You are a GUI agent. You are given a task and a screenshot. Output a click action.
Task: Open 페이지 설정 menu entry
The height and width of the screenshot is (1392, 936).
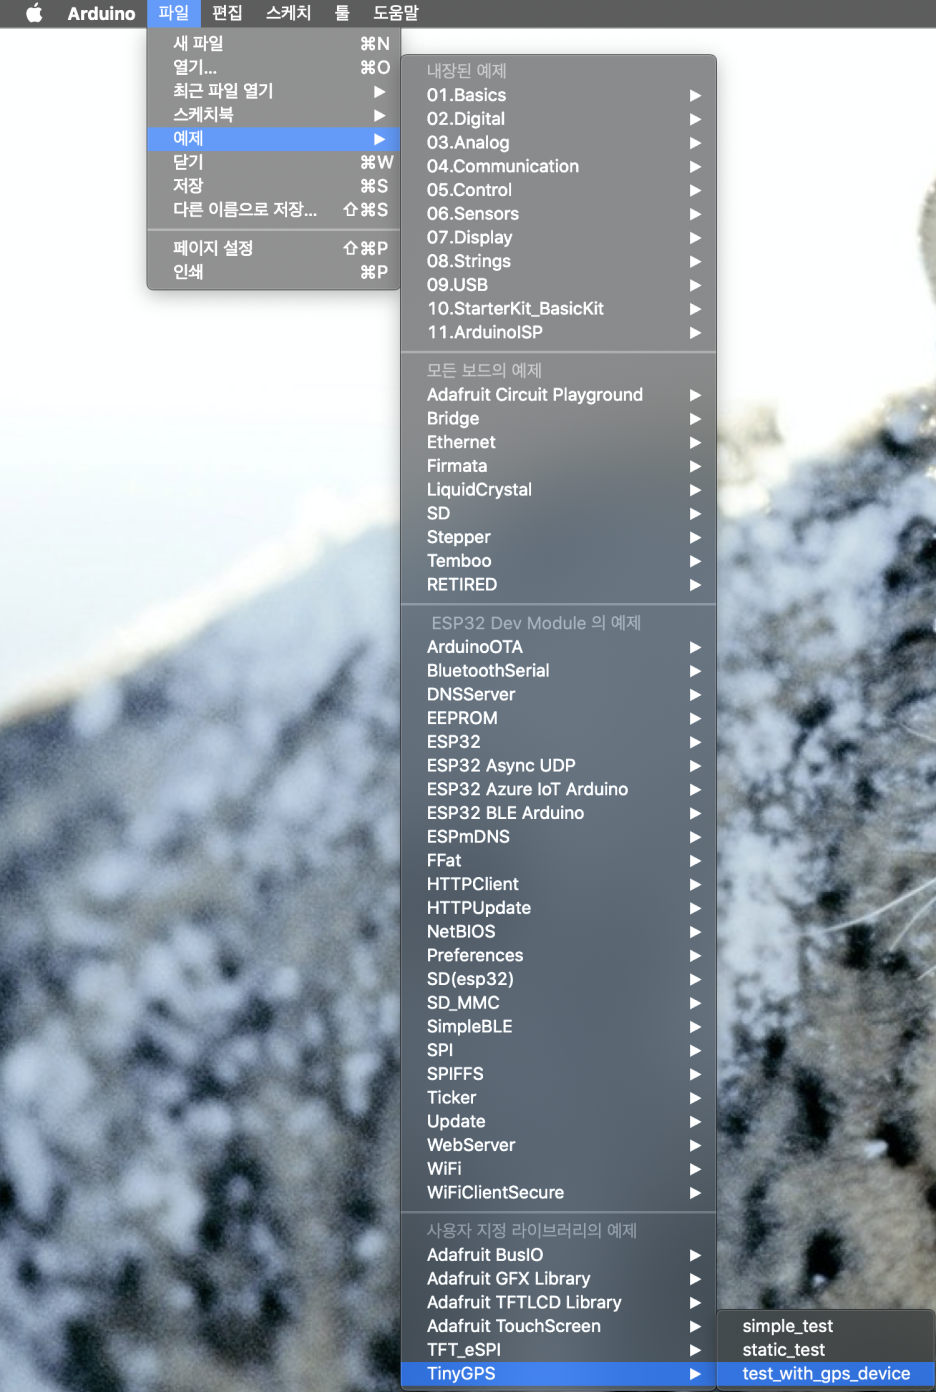click(x=274, y=248)
